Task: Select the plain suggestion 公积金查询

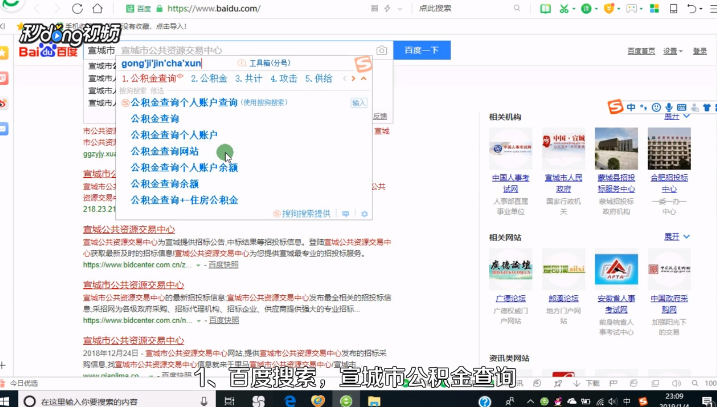Action: (x=155, y=118)
